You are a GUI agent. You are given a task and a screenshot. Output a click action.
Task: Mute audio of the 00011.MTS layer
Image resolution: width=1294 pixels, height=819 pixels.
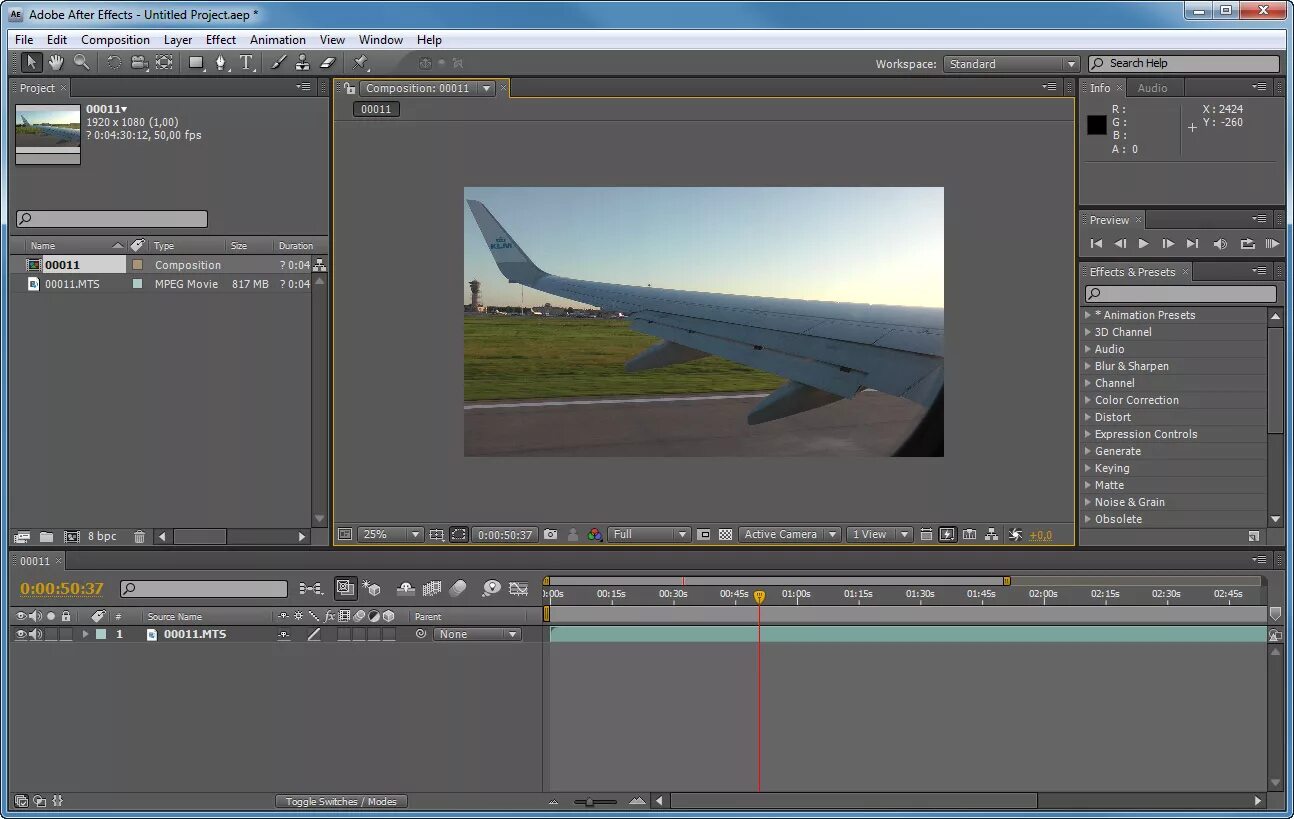35,634
